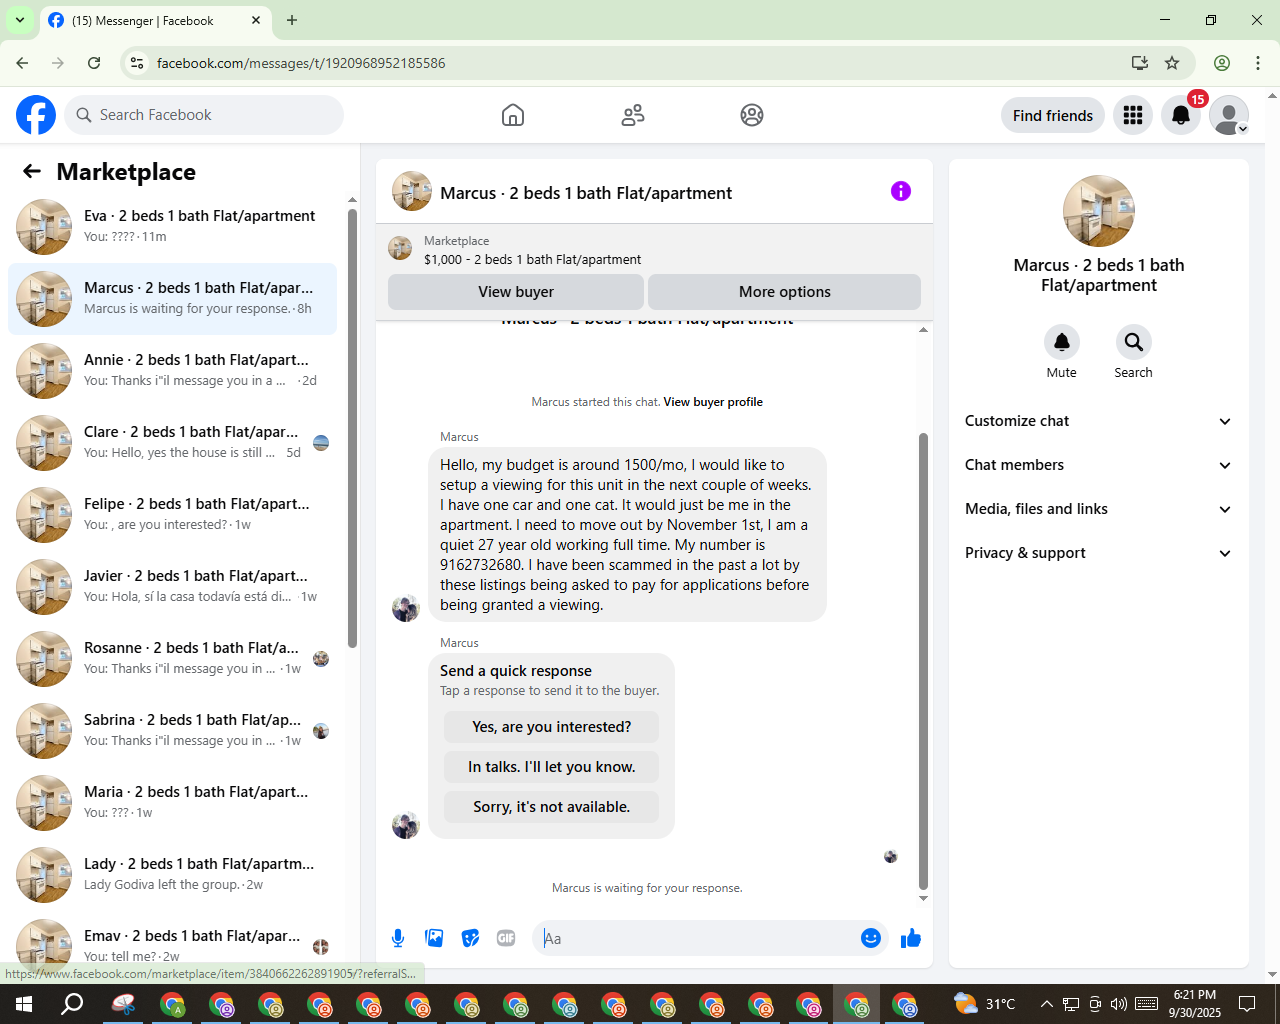Open the Windows notification center icon

coord(1247,1004)
